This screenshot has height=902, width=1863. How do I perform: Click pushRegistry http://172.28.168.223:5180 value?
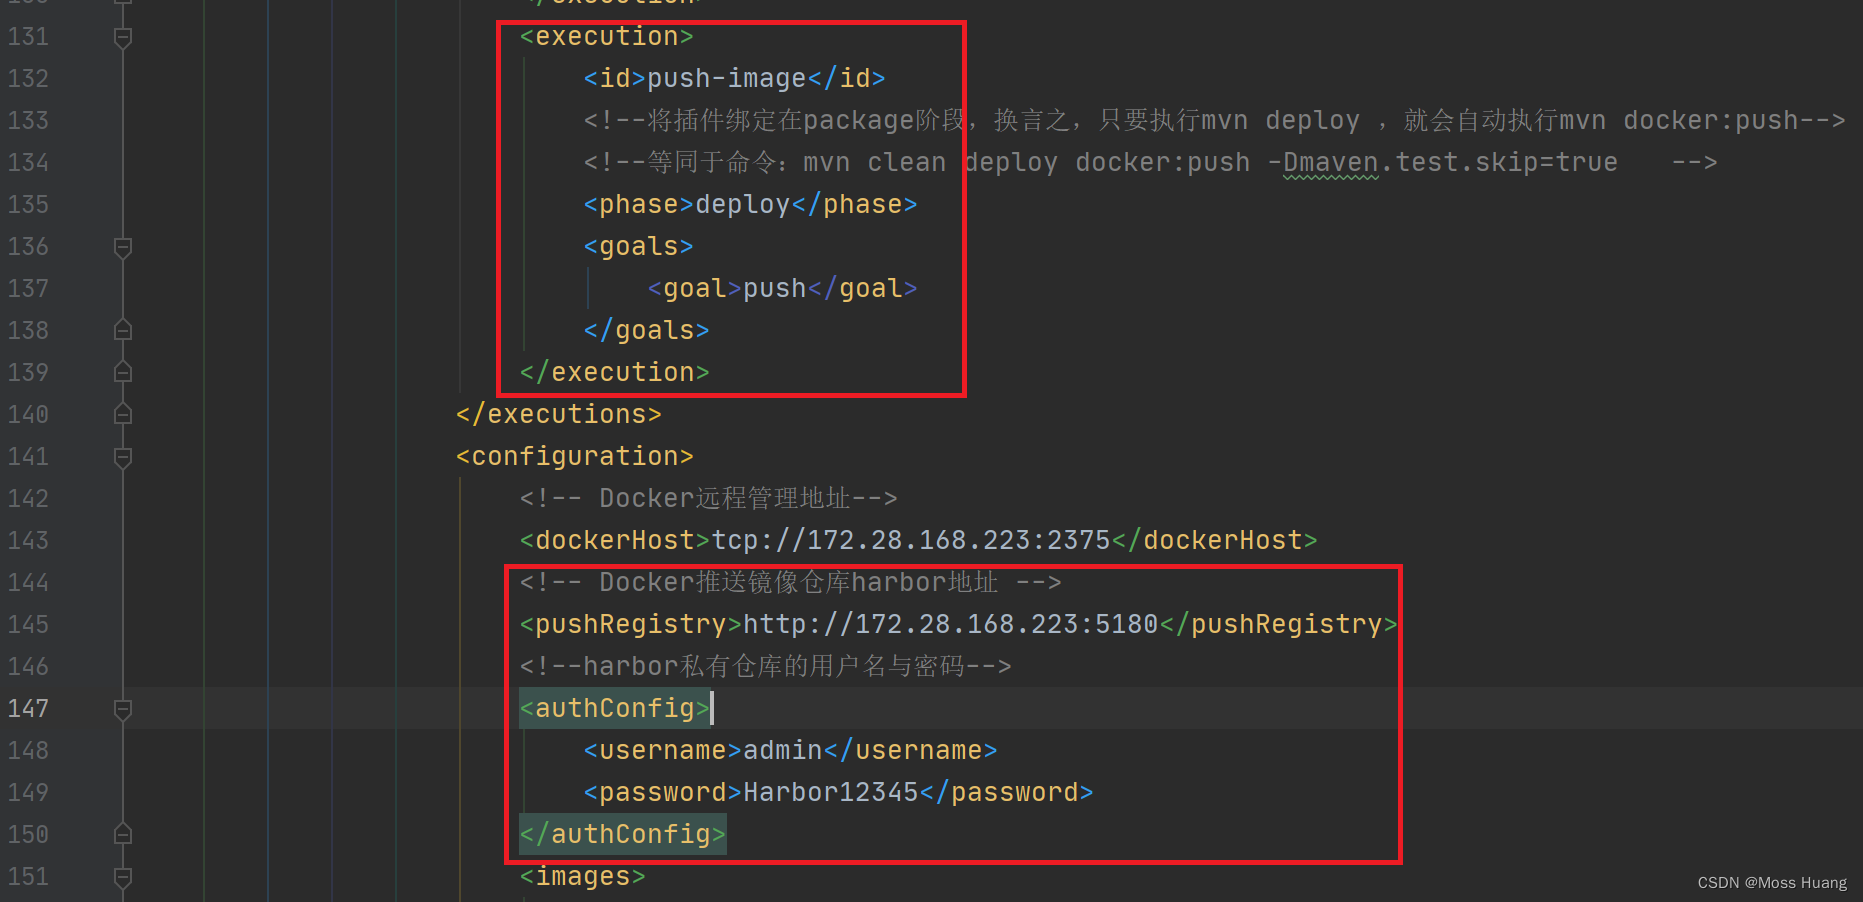click(950, 624)
